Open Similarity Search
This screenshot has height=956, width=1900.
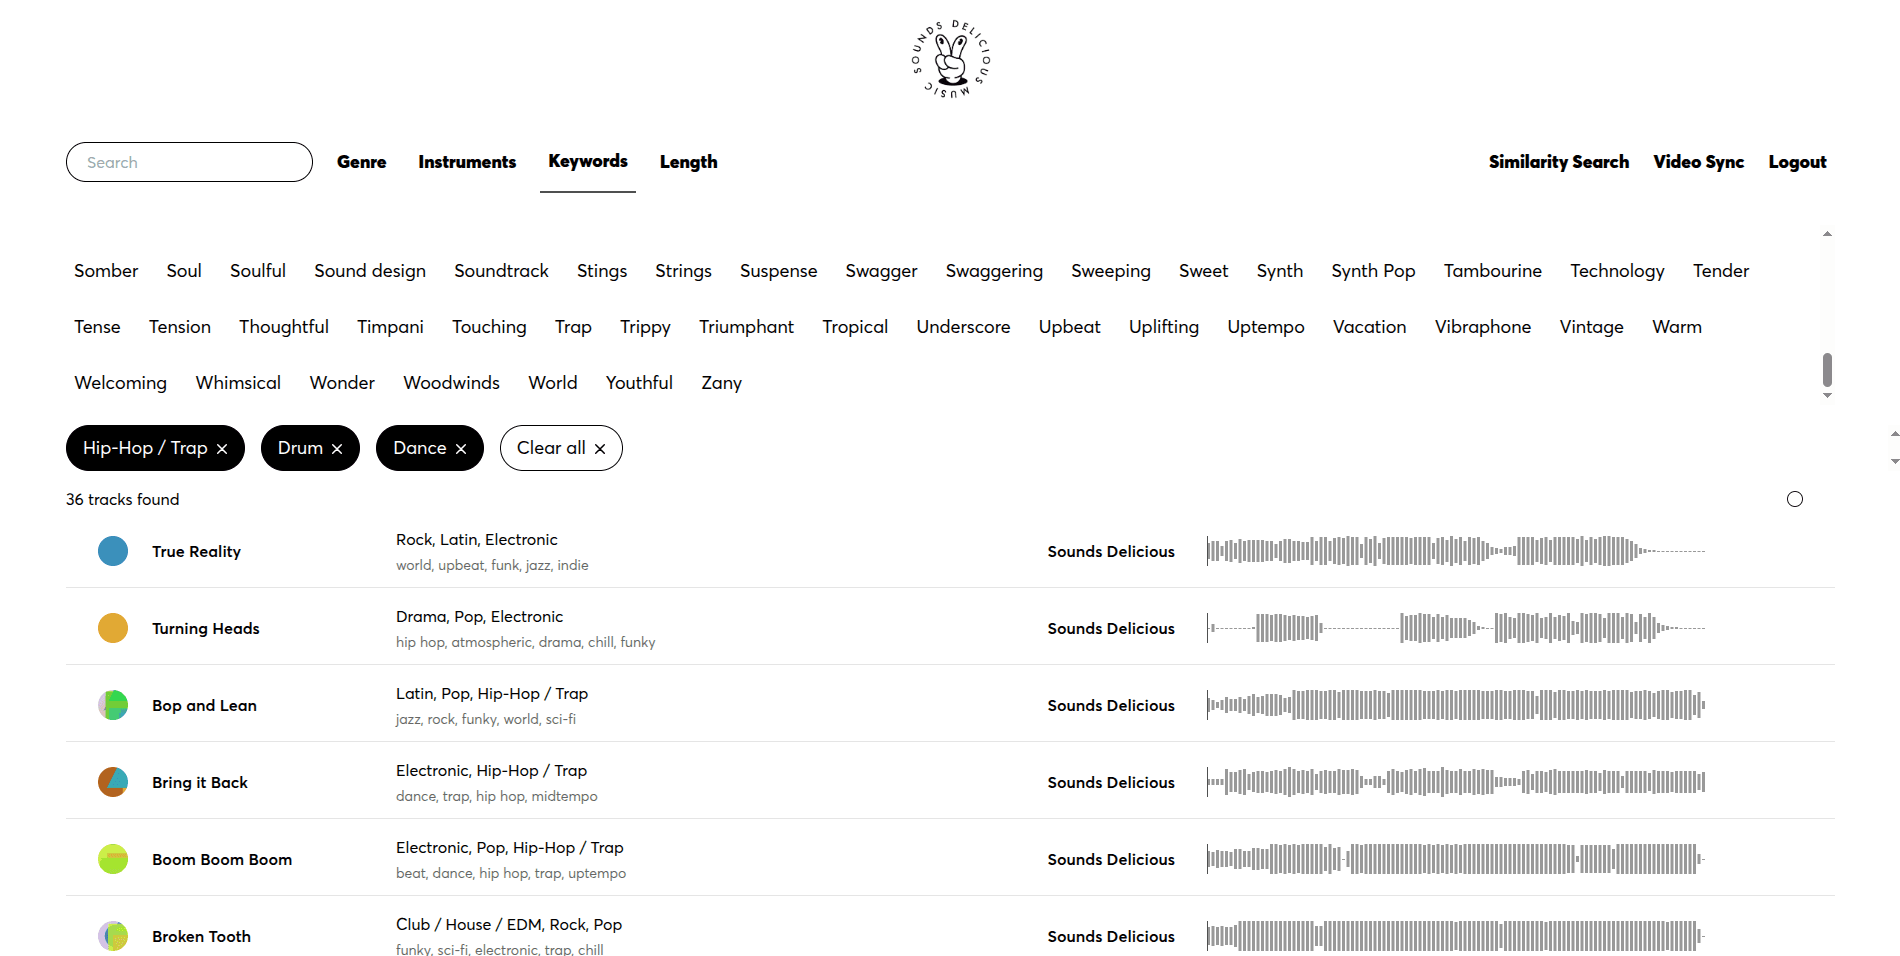(1558, 161)
